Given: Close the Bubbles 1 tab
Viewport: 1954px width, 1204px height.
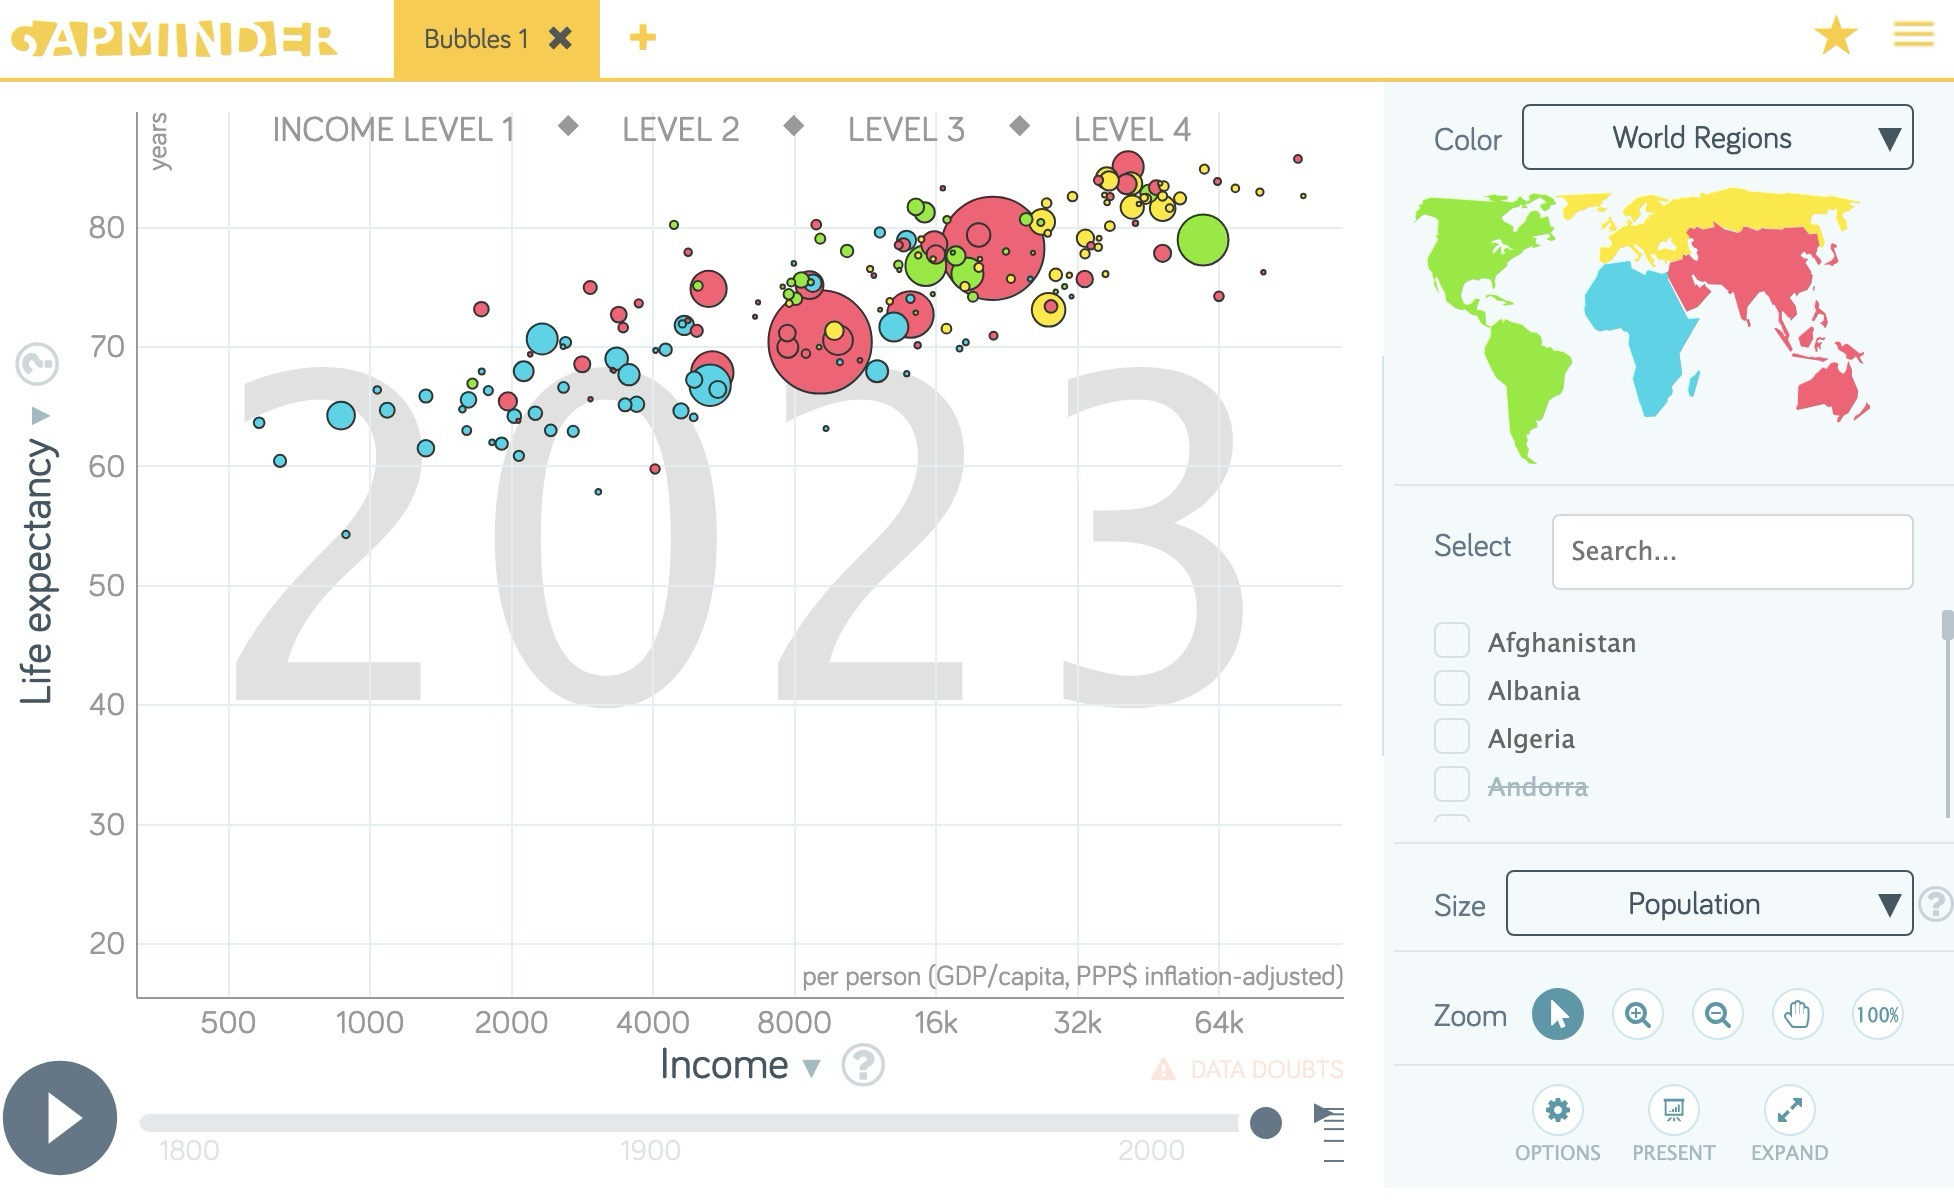Looking at the screenshot, I should [561, 39].
